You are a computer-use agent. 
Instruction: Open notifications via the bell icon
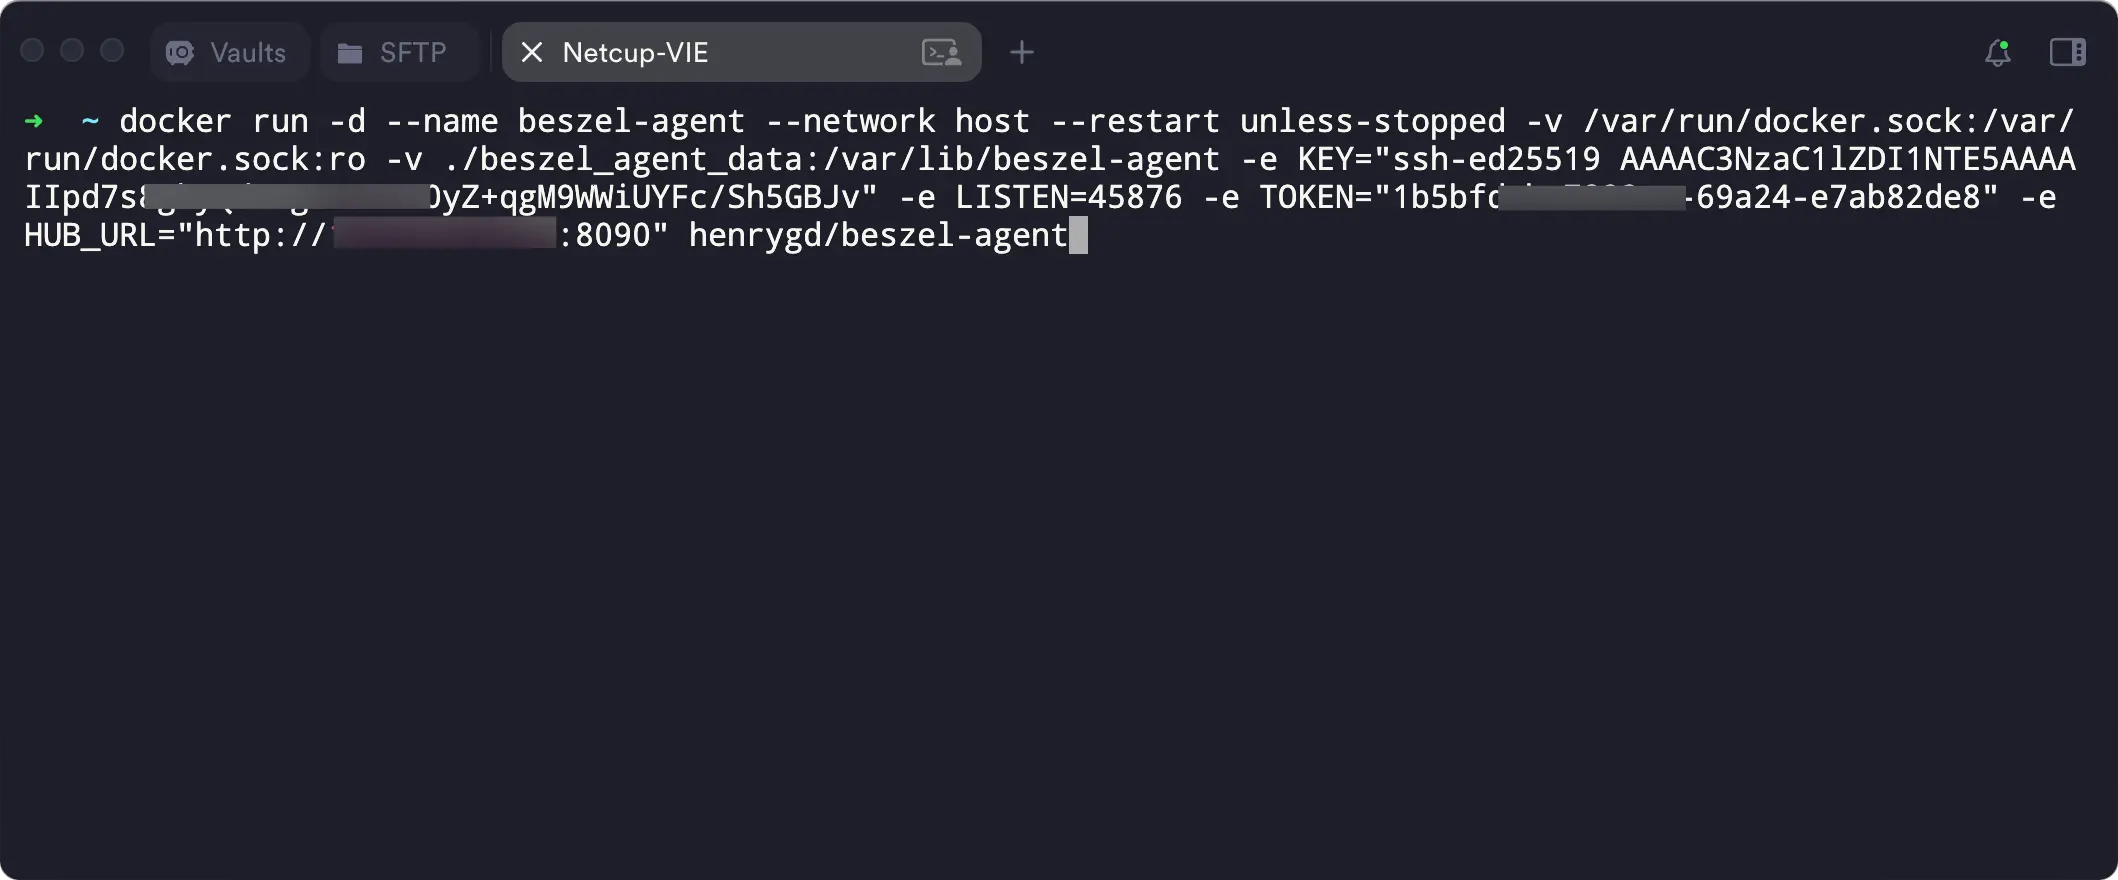pyautogui.click(x=1997, y=53)
